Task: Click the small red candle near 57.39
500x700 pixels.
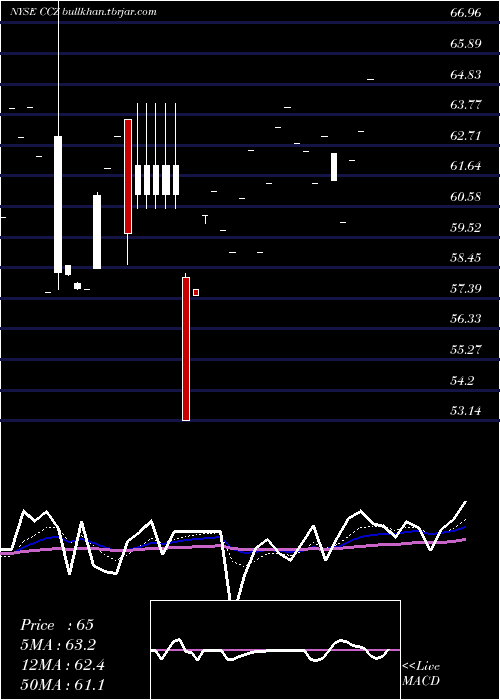Action: tap(196, 292)
